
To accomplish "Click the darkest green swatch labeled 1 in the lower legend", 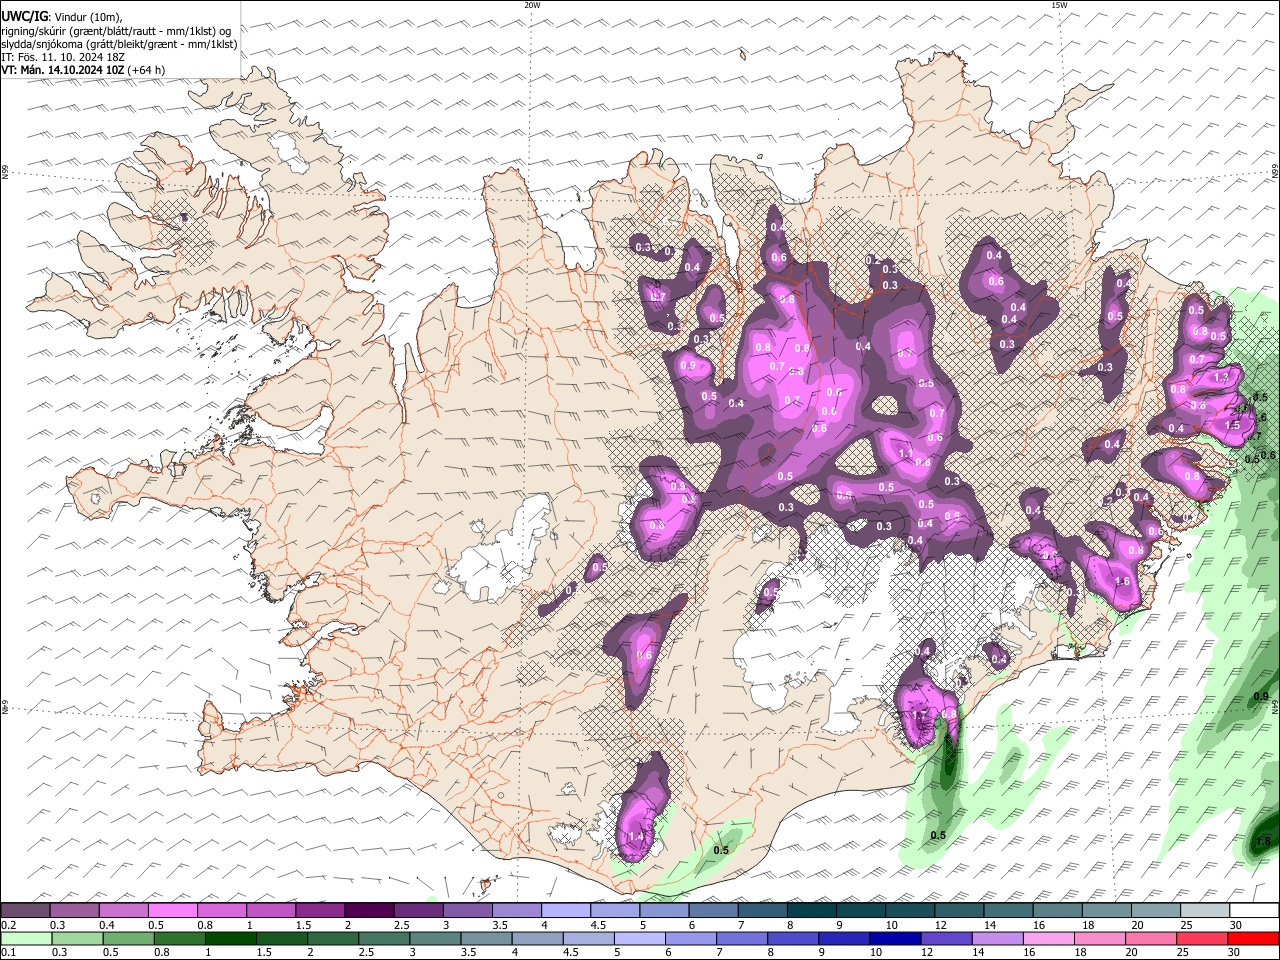I will click(230, 938).
